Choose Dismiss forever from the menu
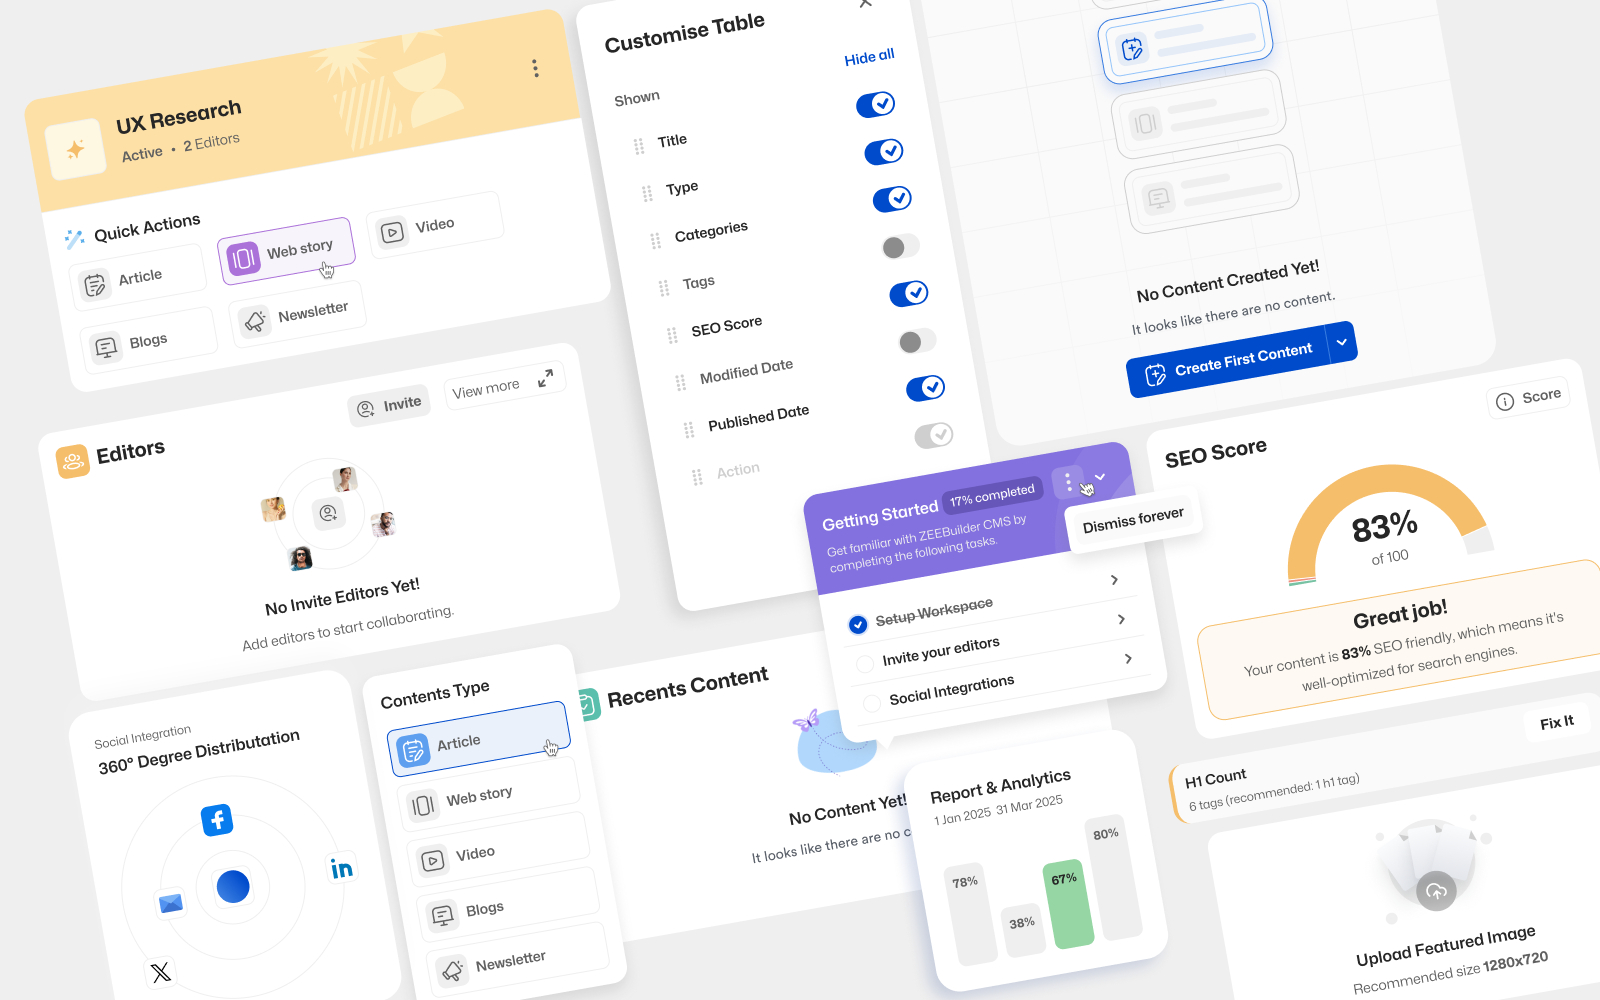 coord(1131,519)
